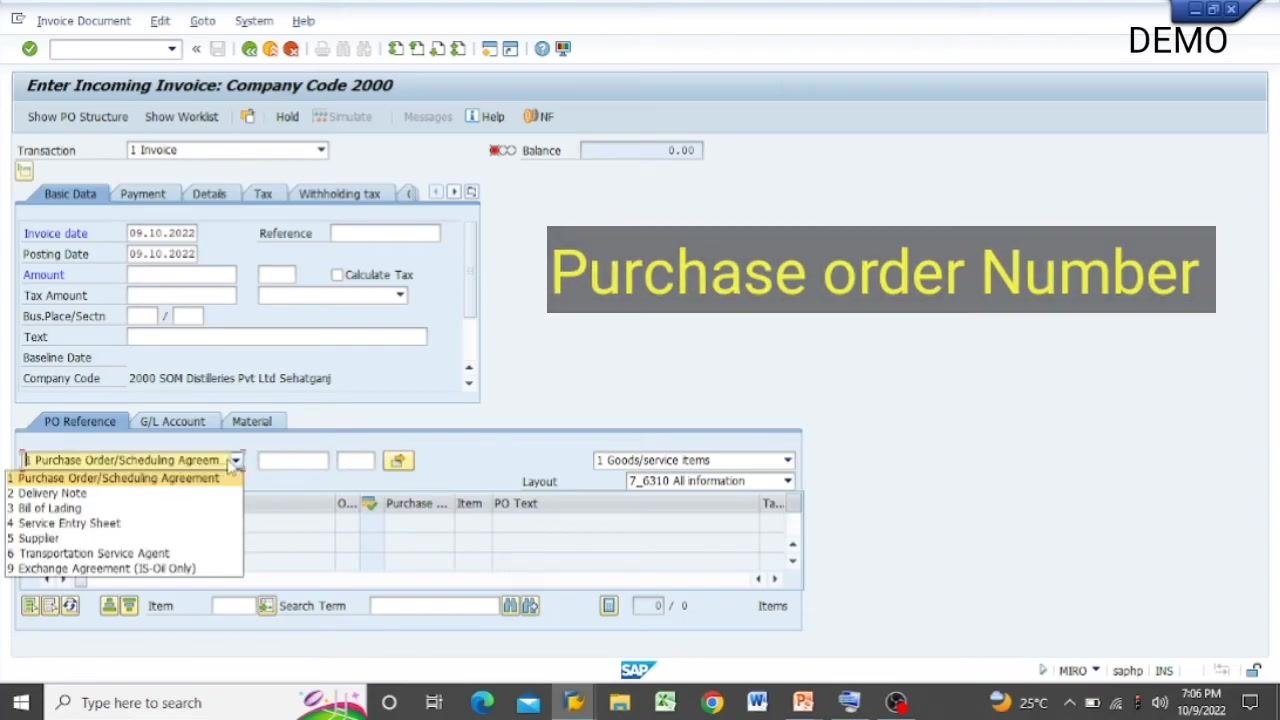1280x720 pixels.
Task: Click the Save diskette icon
Action: point(217,49)
